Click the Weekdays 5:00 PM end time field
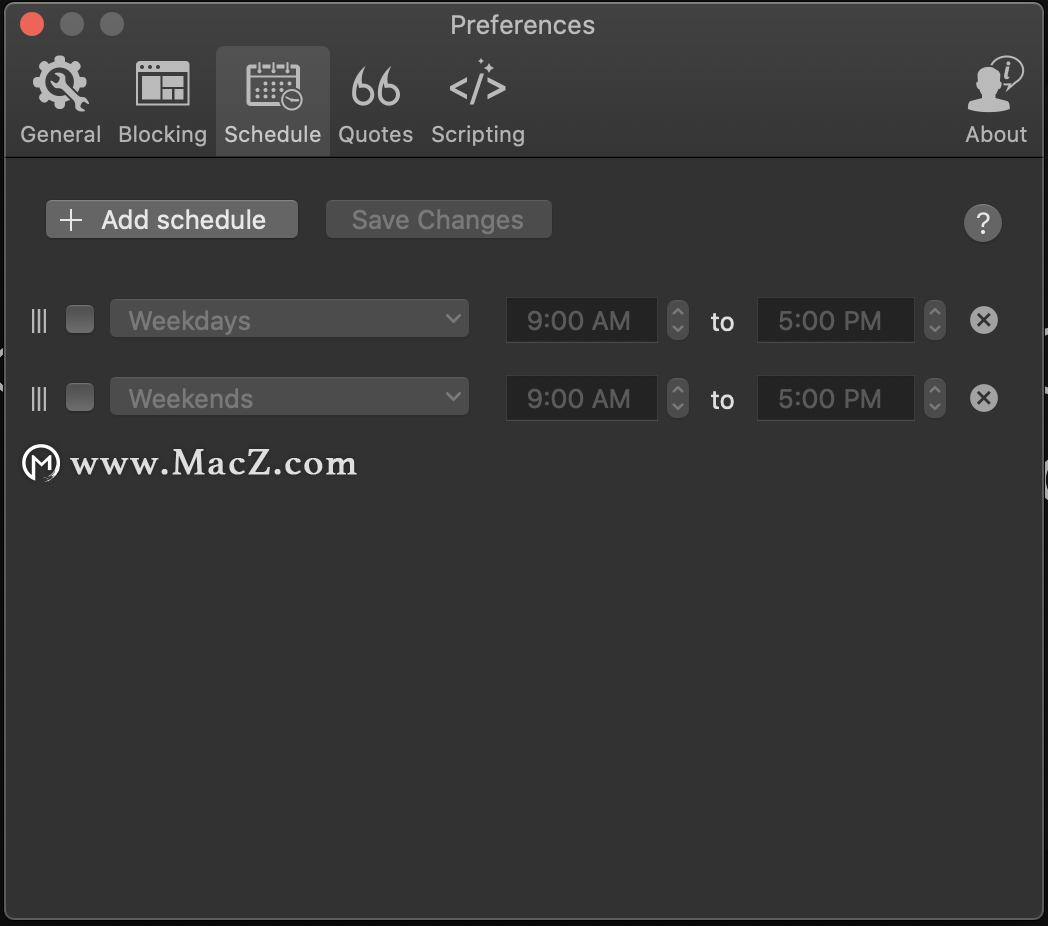 pyautogui.click(x=835, y=320)
